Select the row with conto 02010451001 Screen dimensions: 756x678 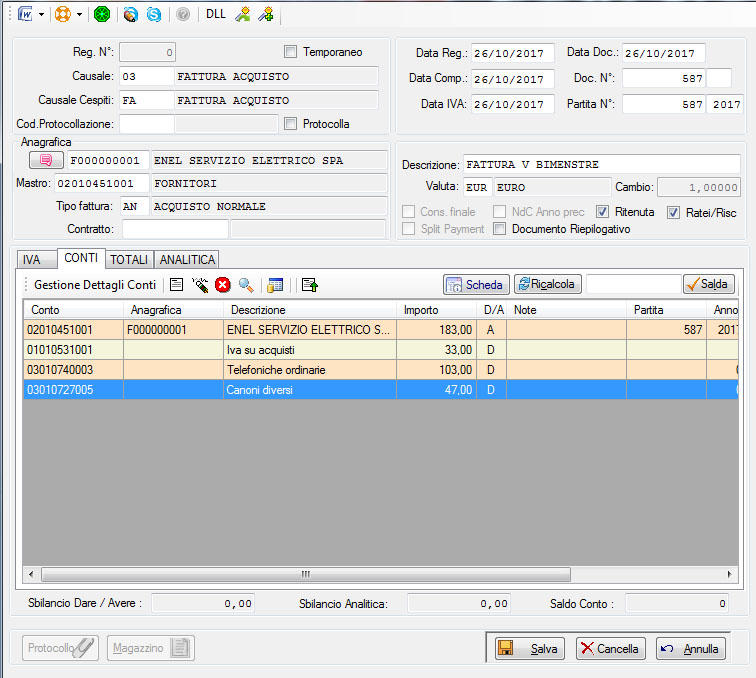(x=381, y=330)
